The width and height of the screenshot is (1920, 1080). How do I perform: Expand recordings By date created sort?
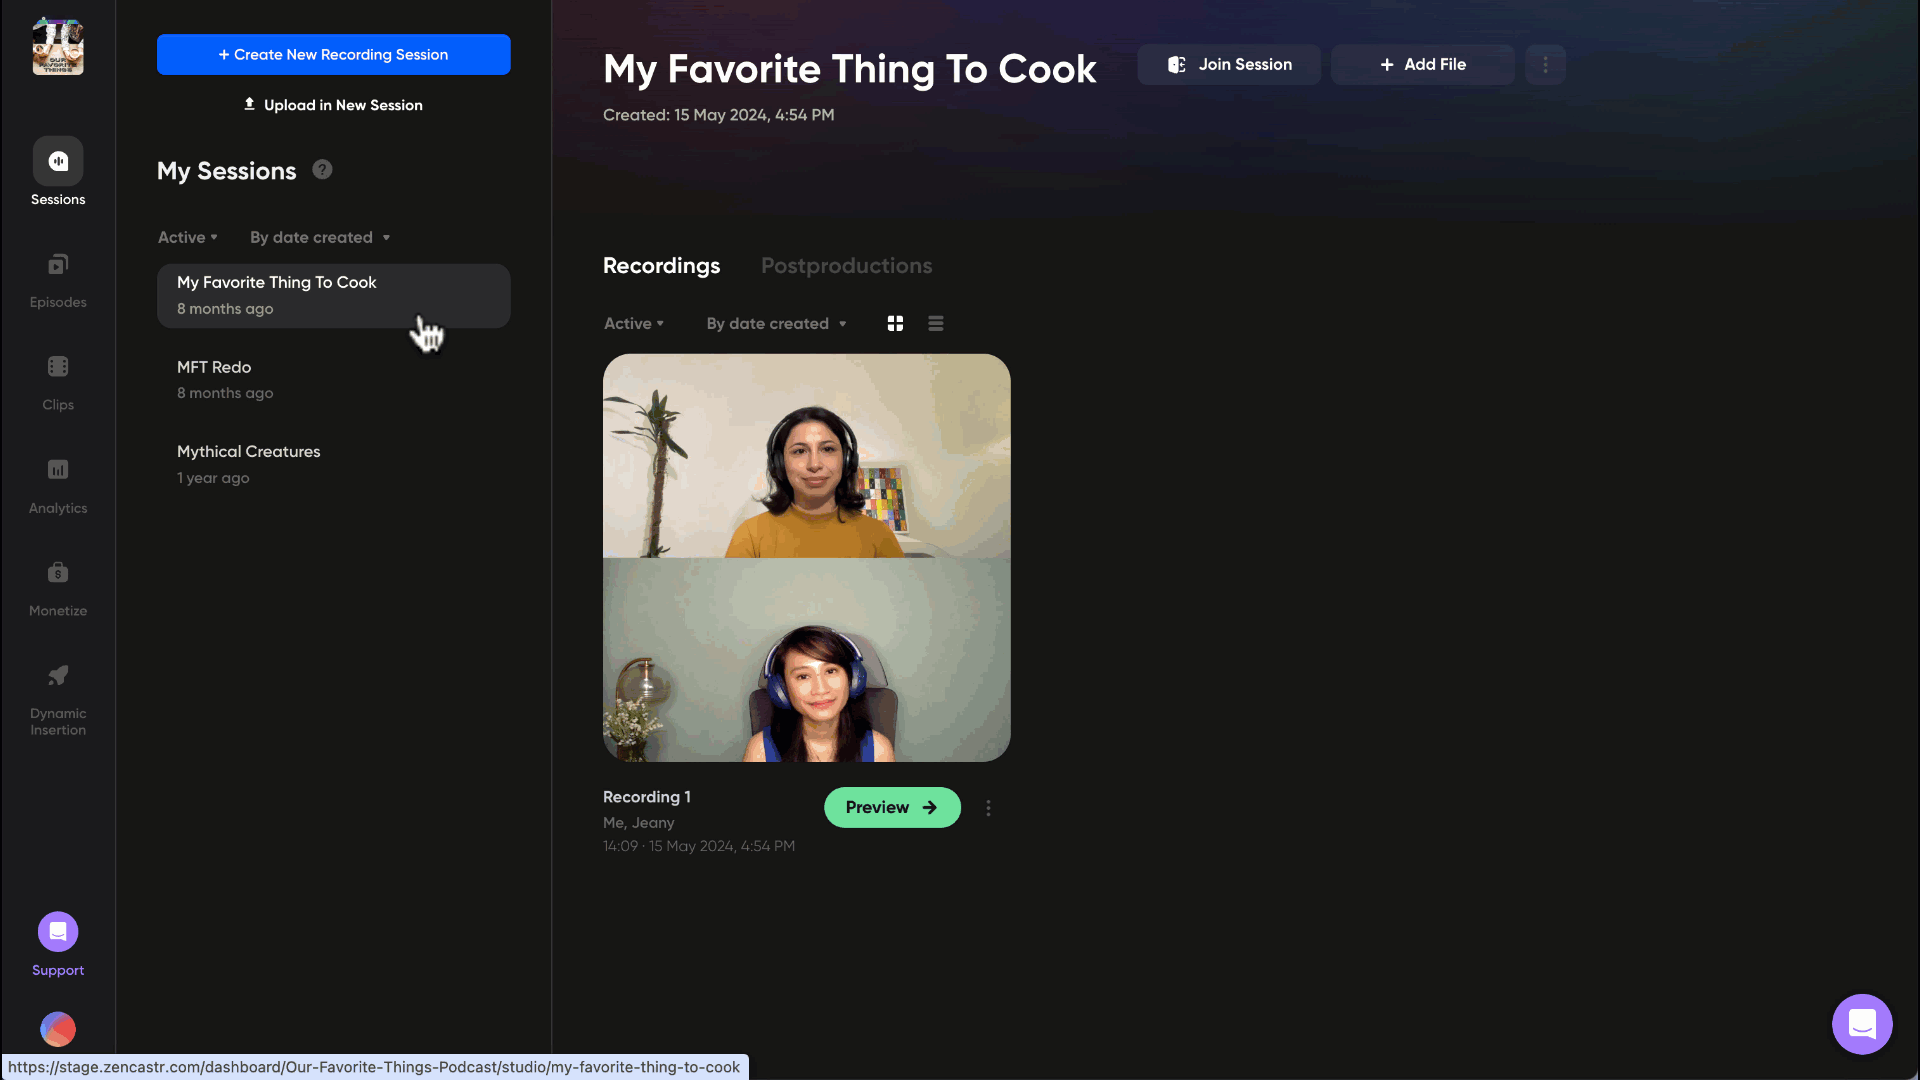click(776, 323)
